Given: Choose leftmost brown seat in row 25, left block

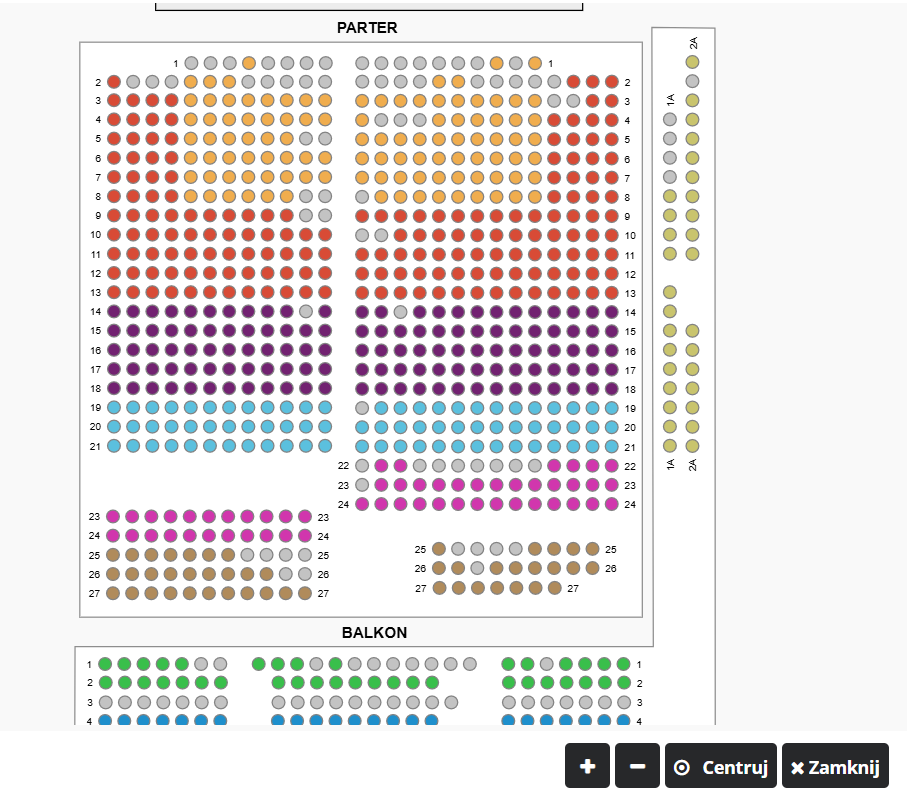Looking at the screenshot, I should tap(114, 555).
